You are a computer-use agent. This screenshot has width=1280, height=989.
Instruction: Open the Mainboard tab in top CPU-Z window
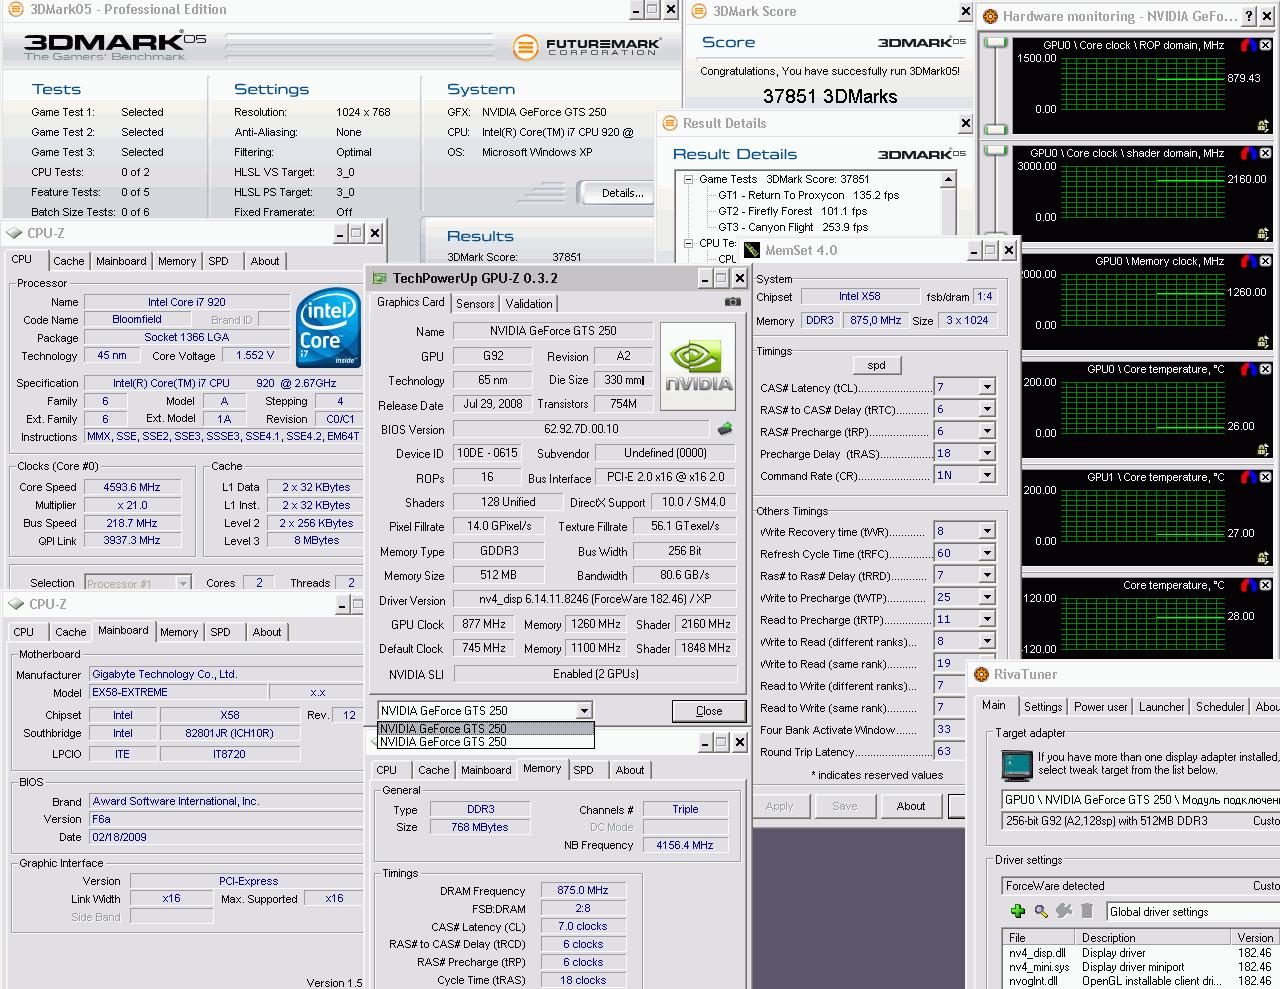121,261
